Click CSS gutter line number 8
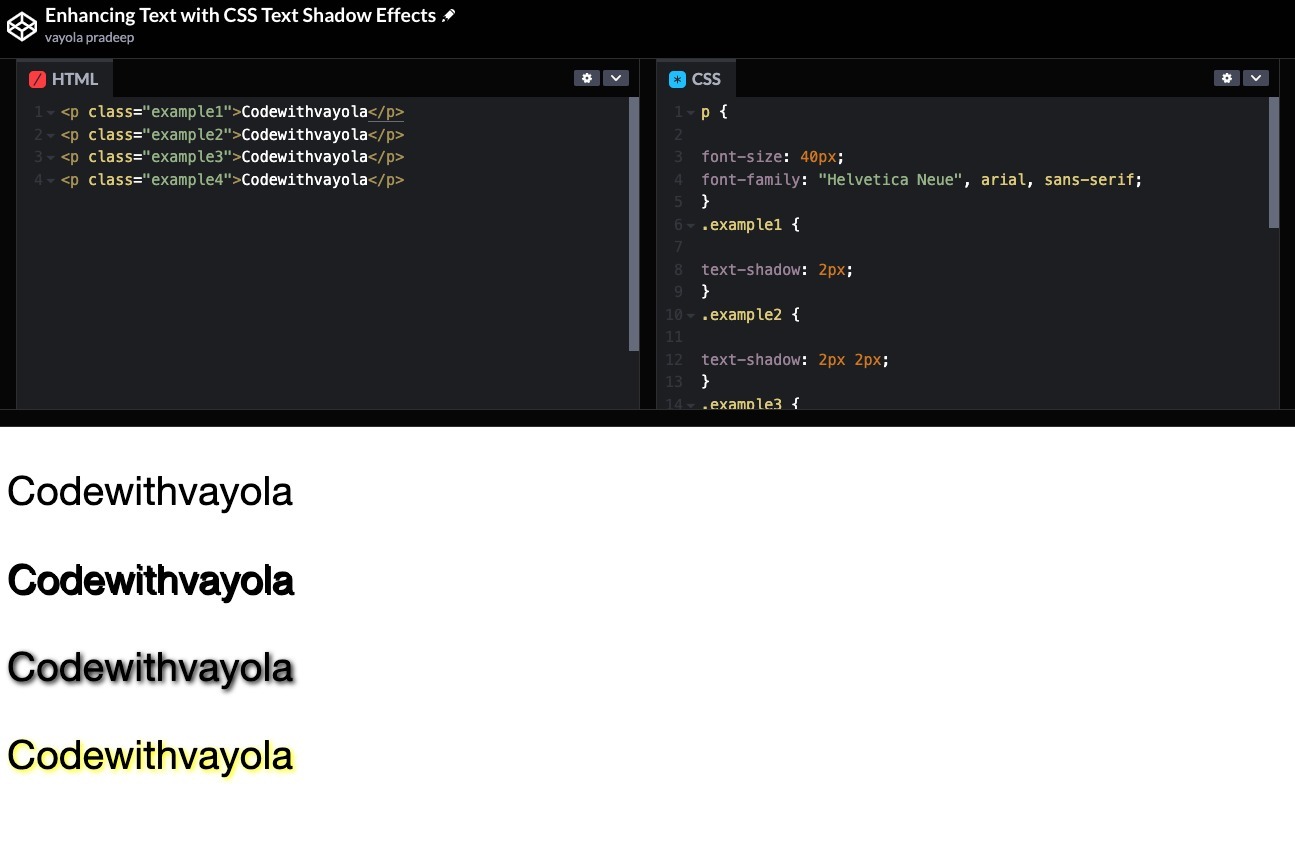1295x842 pixels. tap(678, 270)
